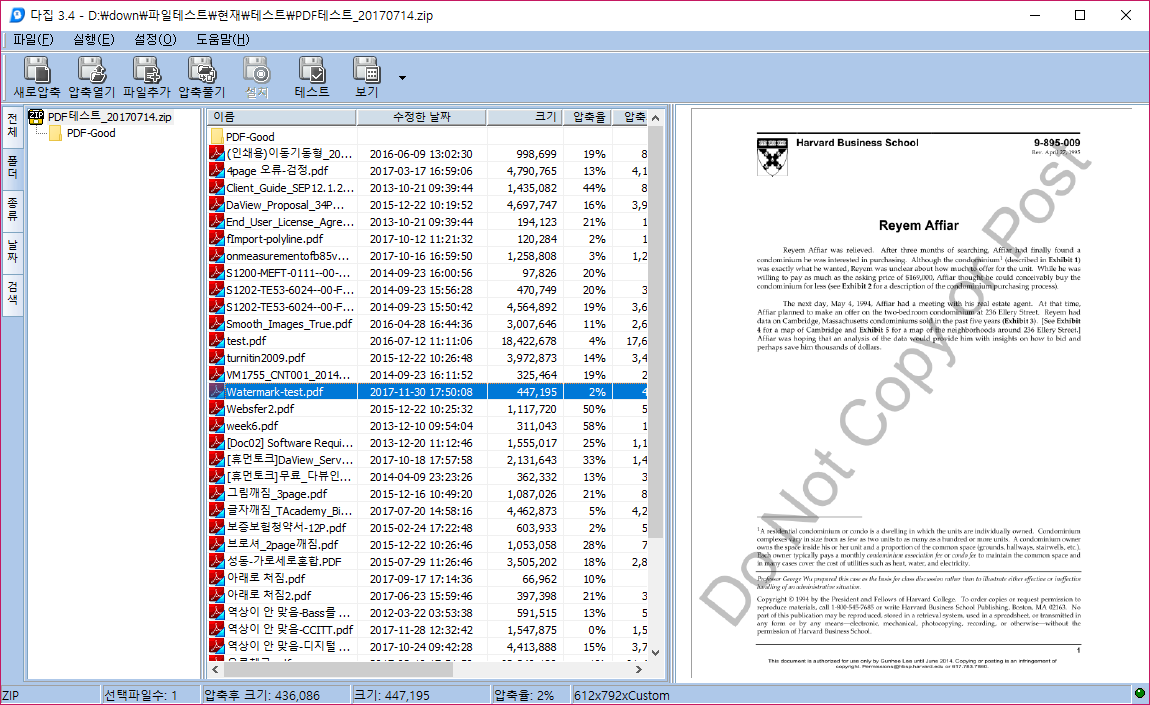1150x705 pixels.
Task: Click the green status indicator in the status bar
Action: (1139, 694)
